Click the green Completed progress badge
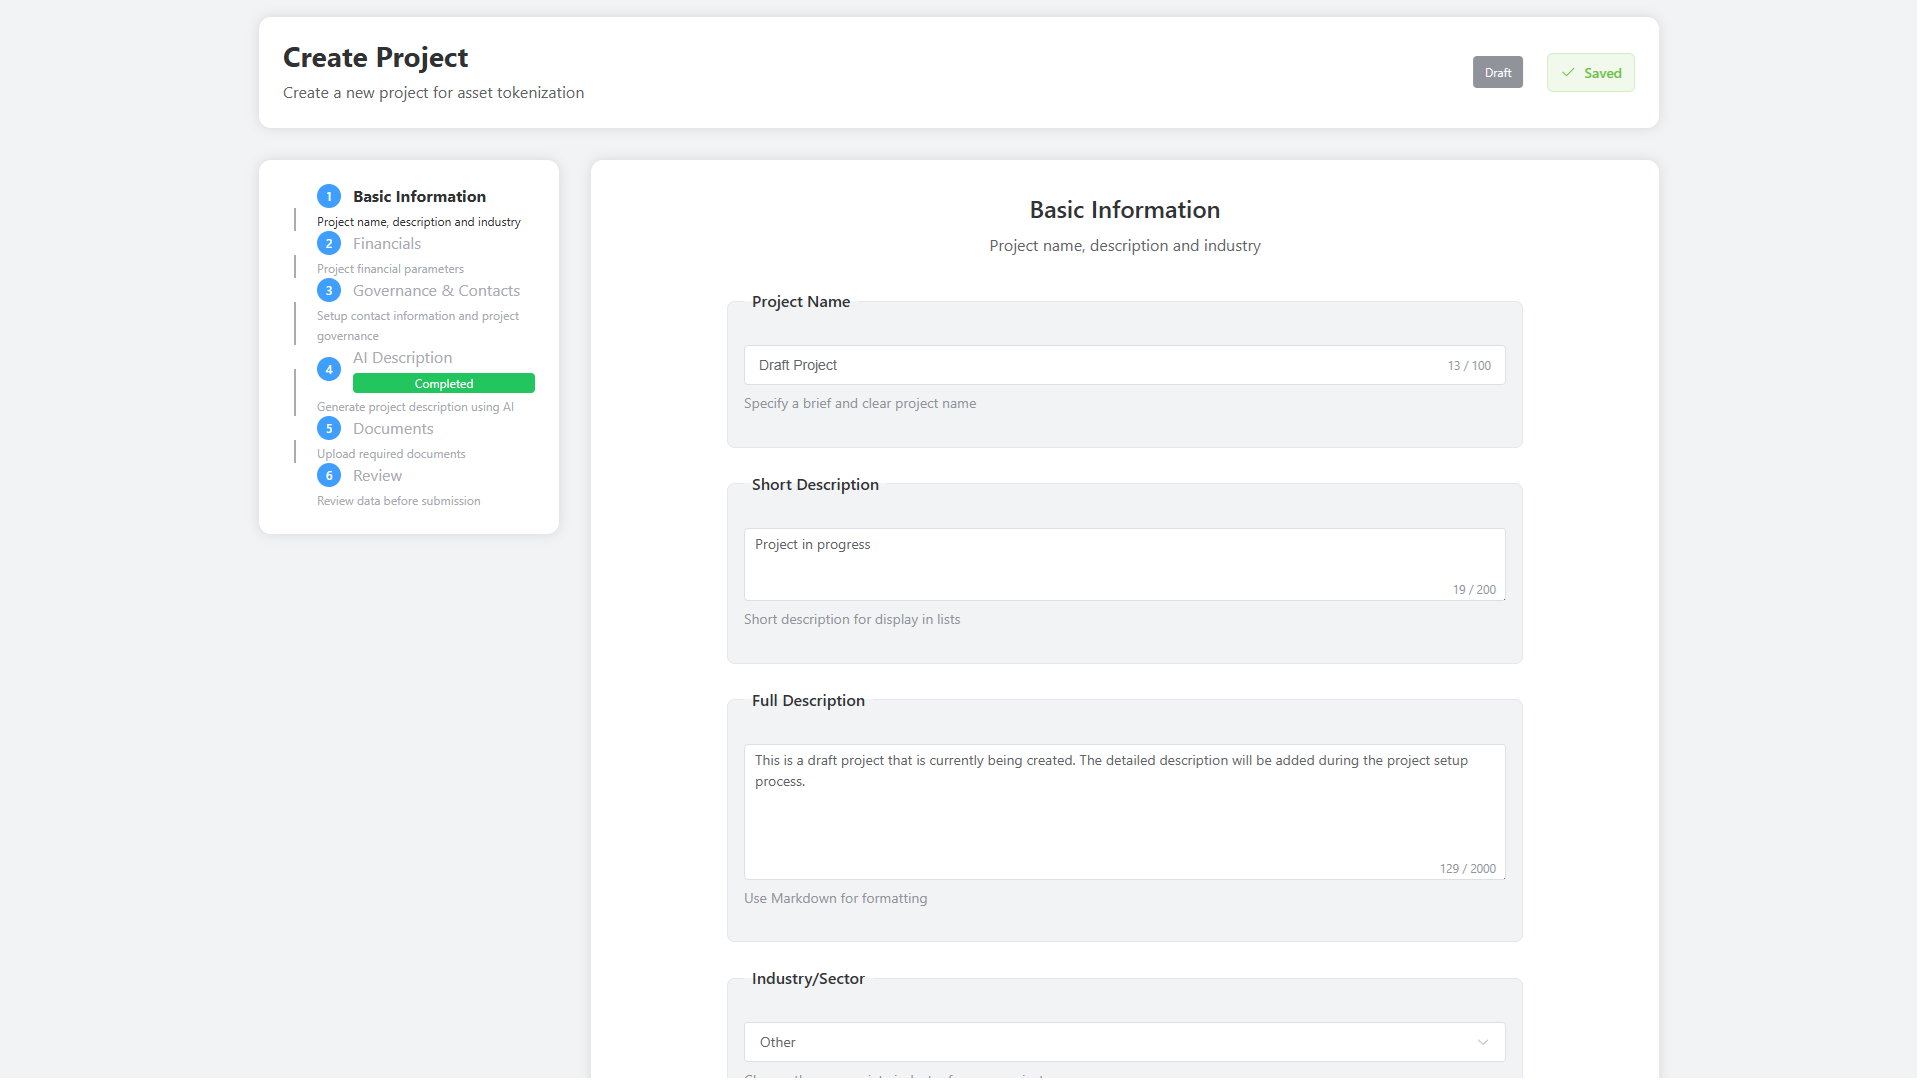 coord(444,383)
